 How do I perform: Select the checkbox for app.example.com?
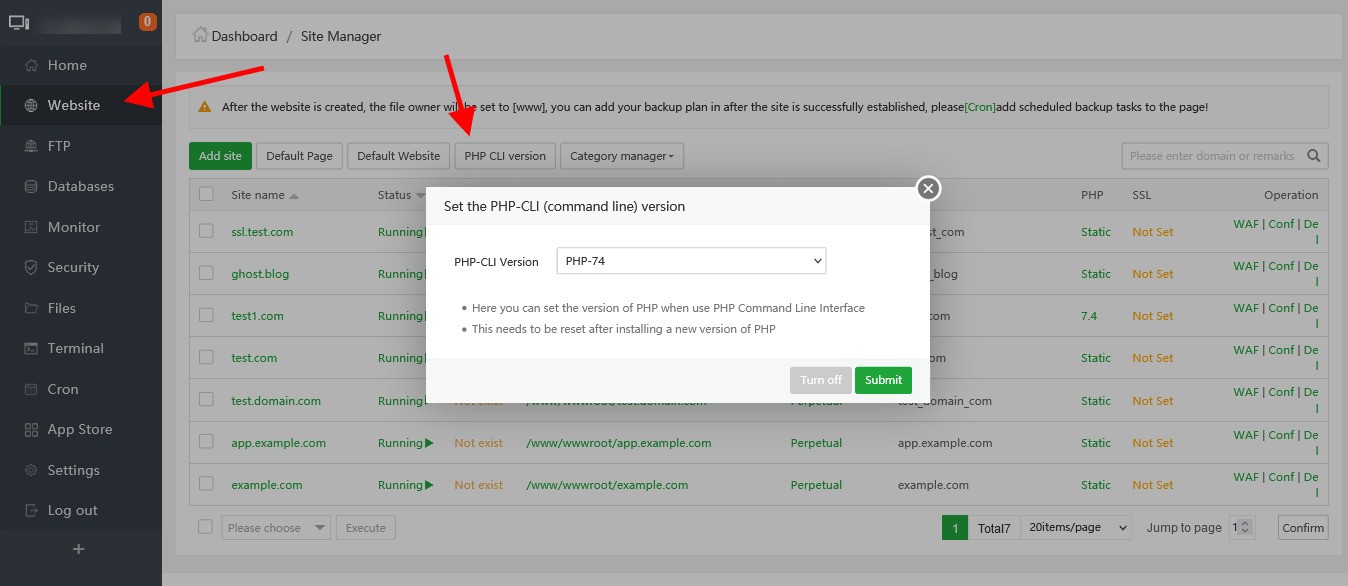pyautogui.click(x=206, y=442)
